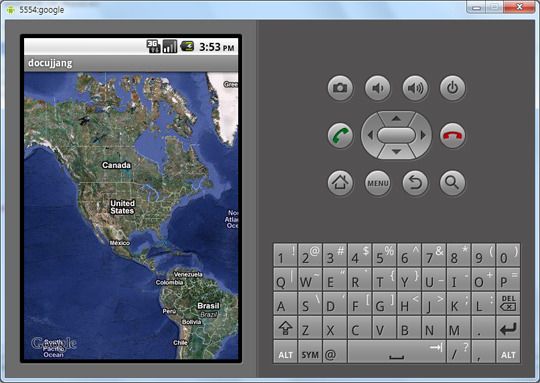Click the G key
Image resolution: width=540 pixels, height=383 pixels.
(x=384, y=303)
